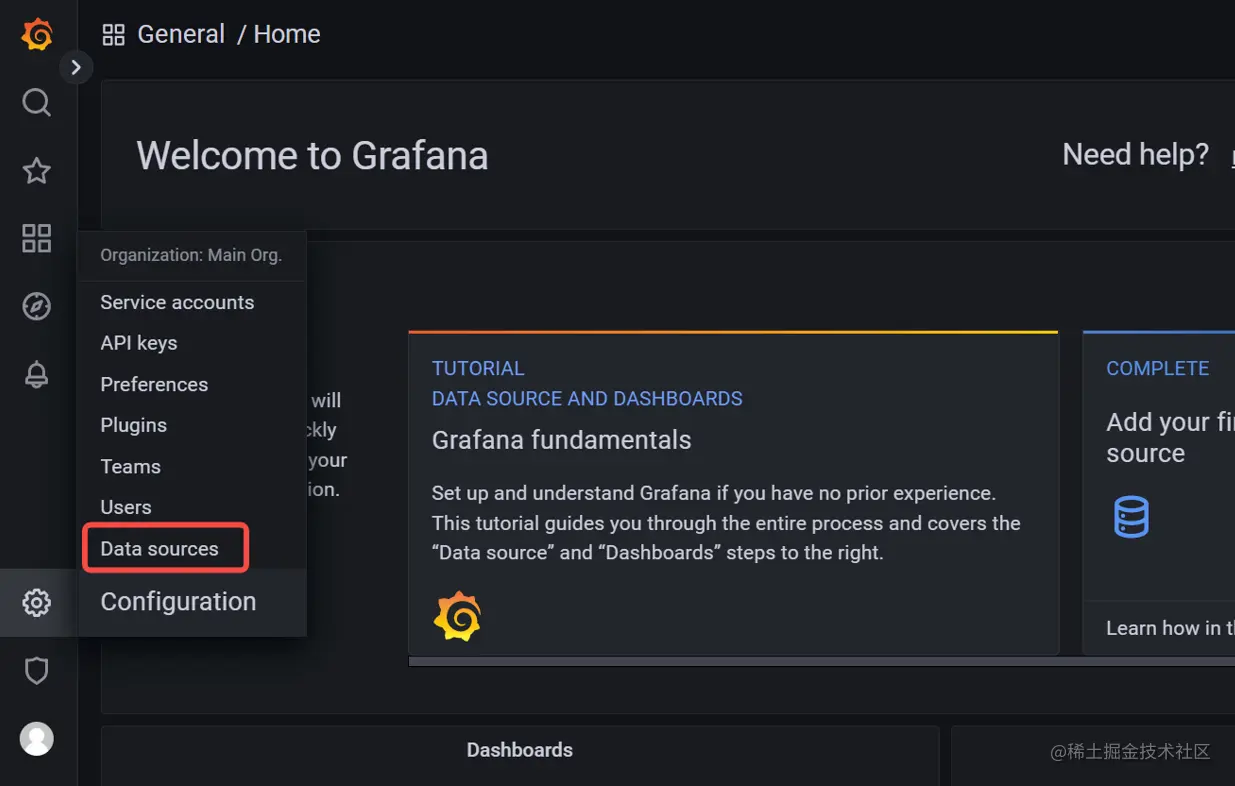Click the Configuration gear icon
Screen dimensions: 1235x786
[x=37, y=602]
